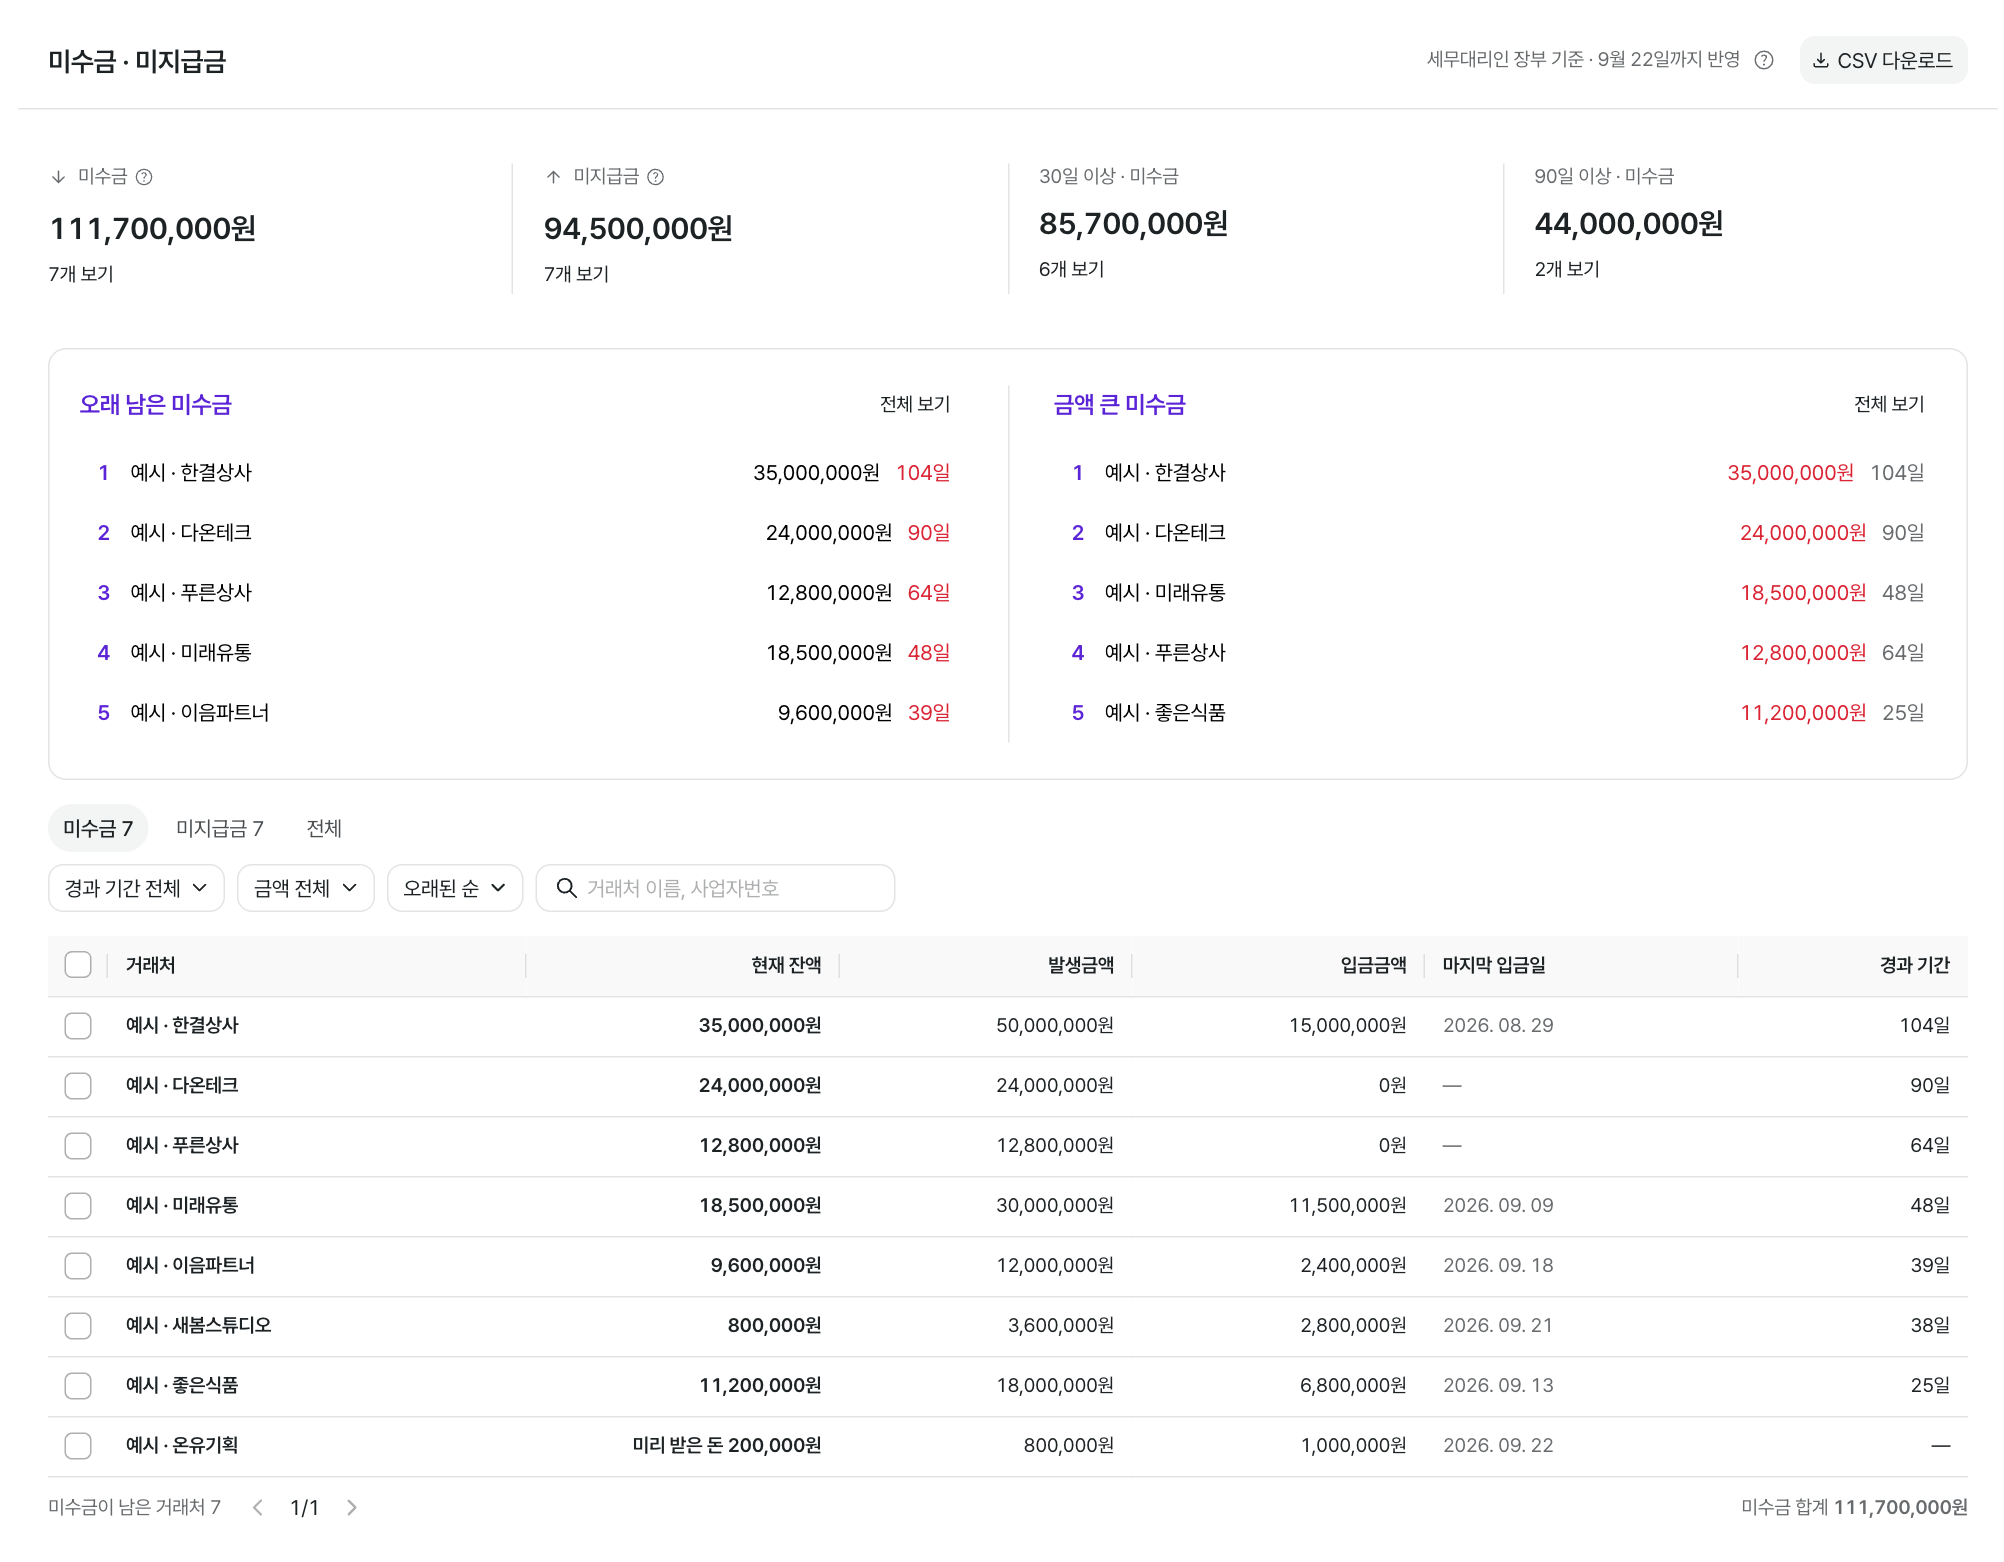Click 7개 보기 under 미지급금 total
This screenshot has height=1562, width=2004.
point(576,274)
